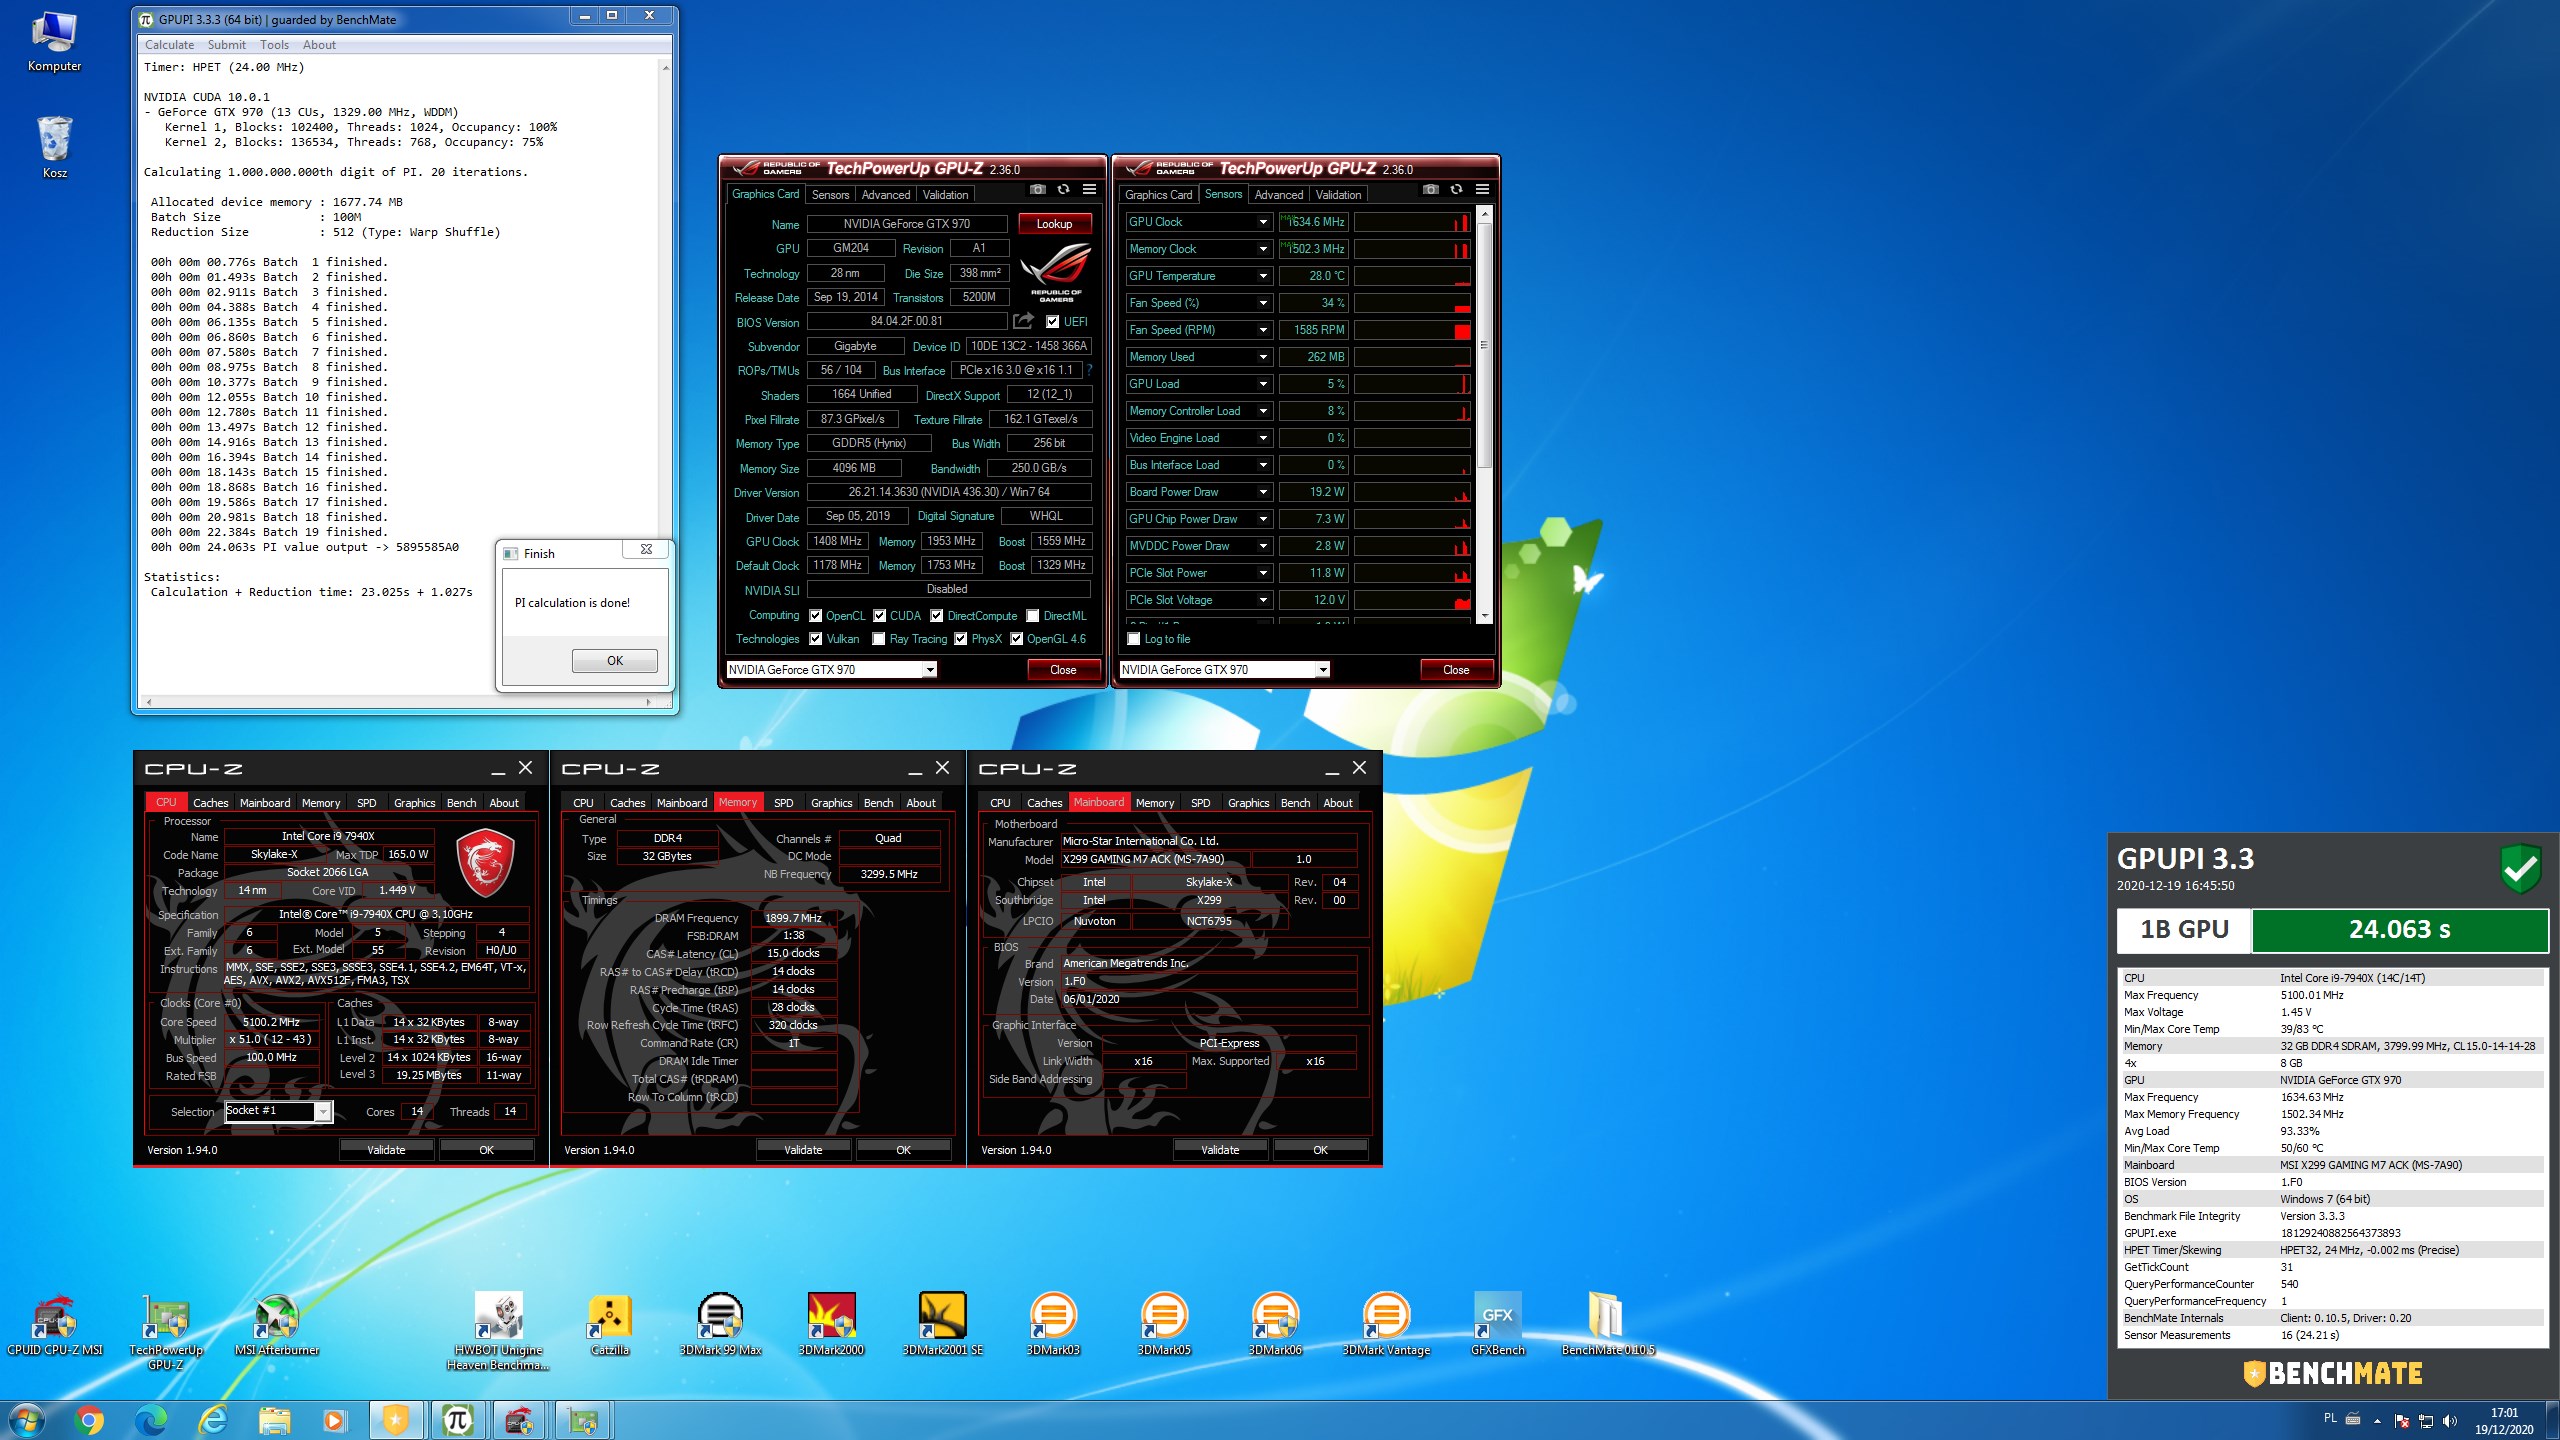This screenshot has width=2560, height=1440.
Task: Open Internet Explorer from the taskbar
Action: (213, 1420)
